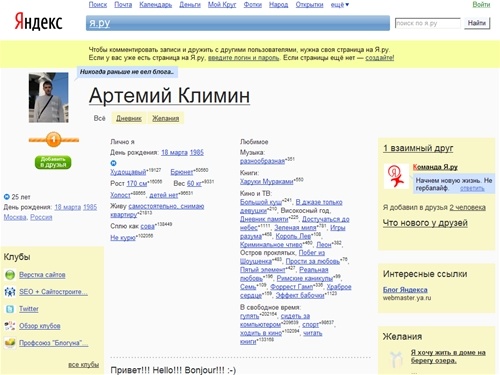Click the 170 см height link
This screenshot has width=500, height=375.
click(x=137, y=184)
